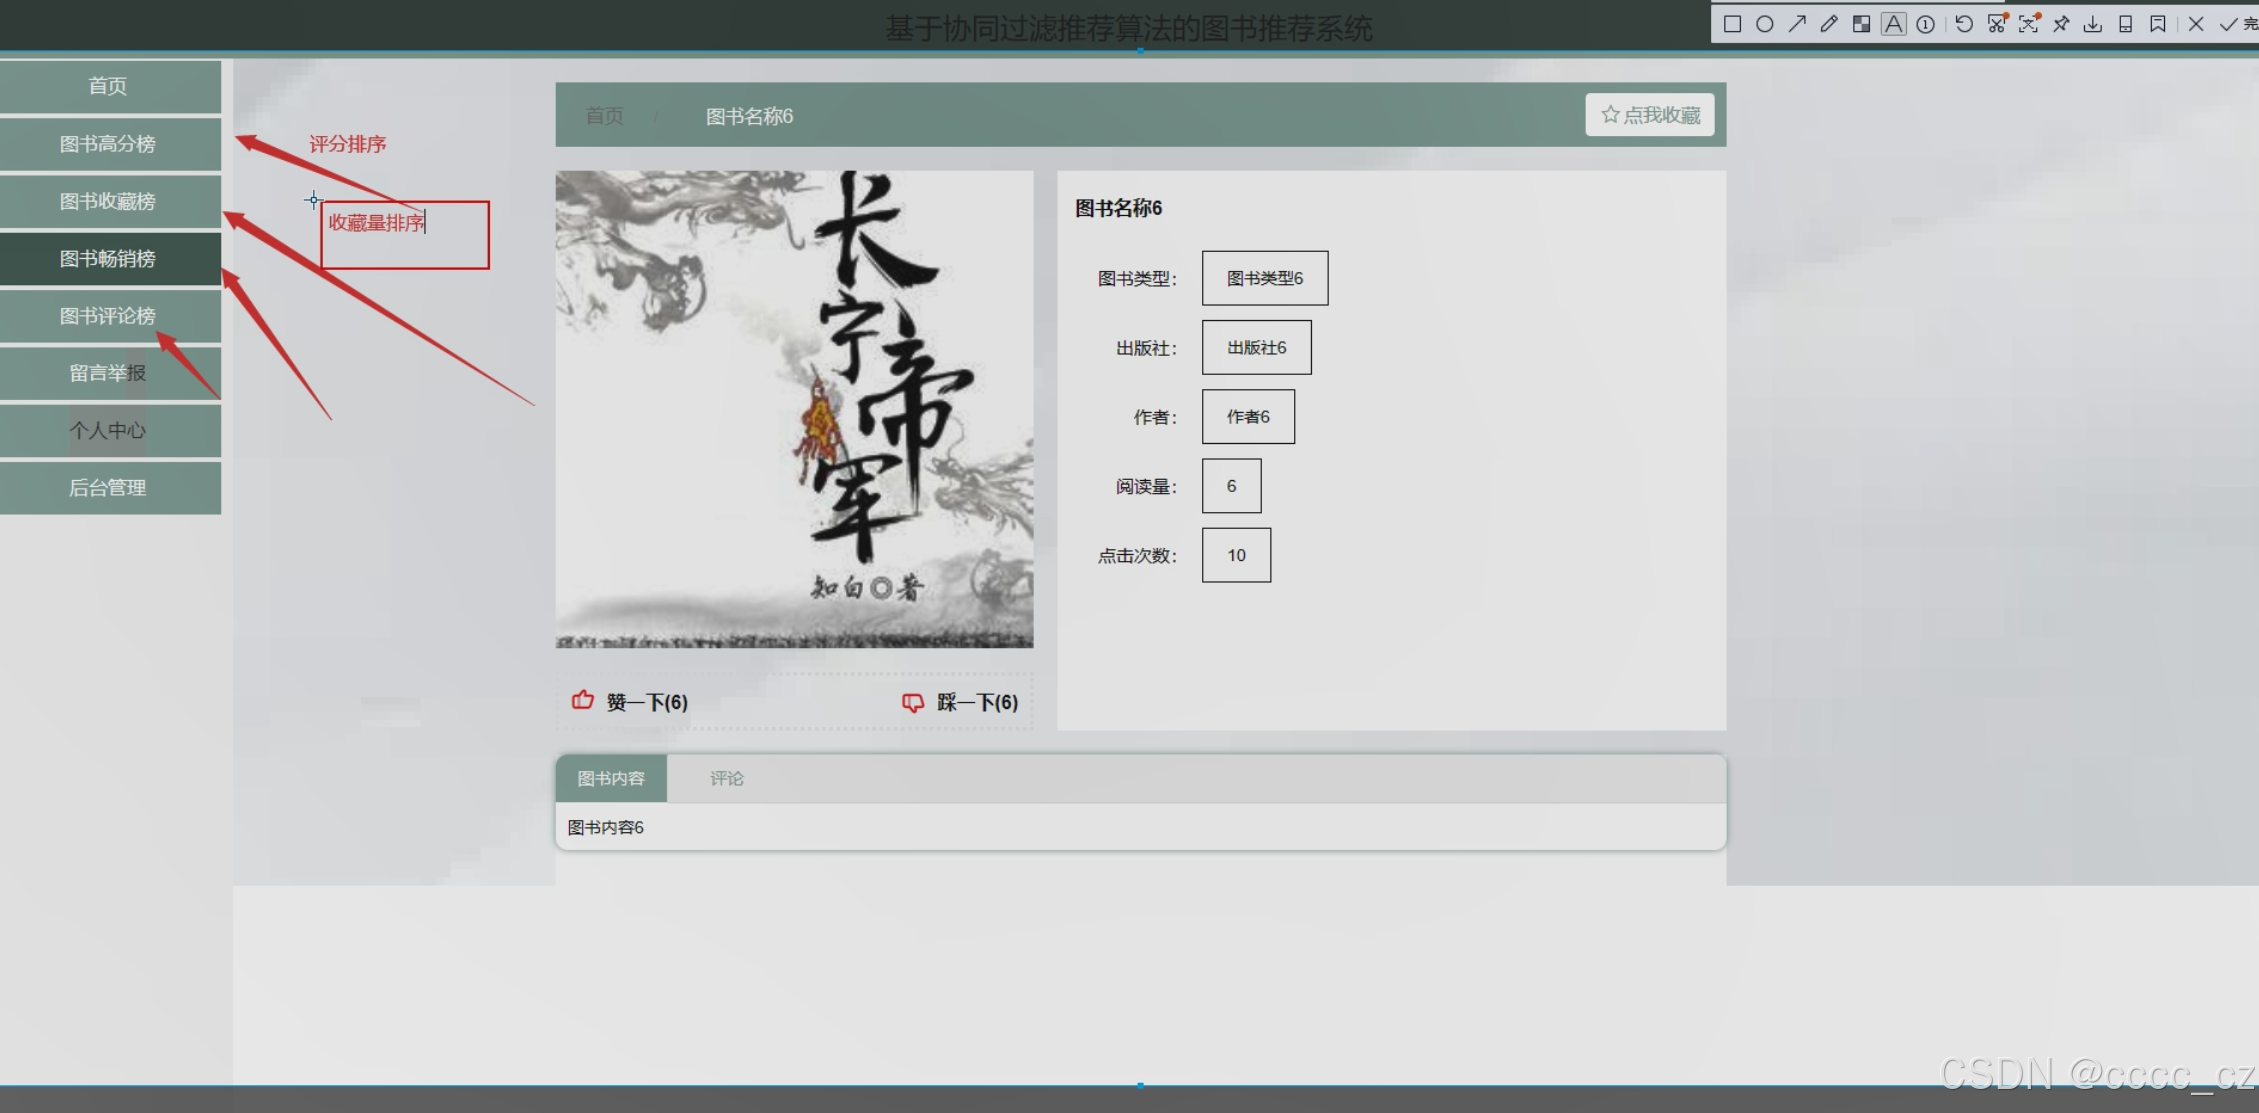This screenshot has height=1113, width=2259.
Task: Click the 阅读量: field label
Action: (1147, 487)
